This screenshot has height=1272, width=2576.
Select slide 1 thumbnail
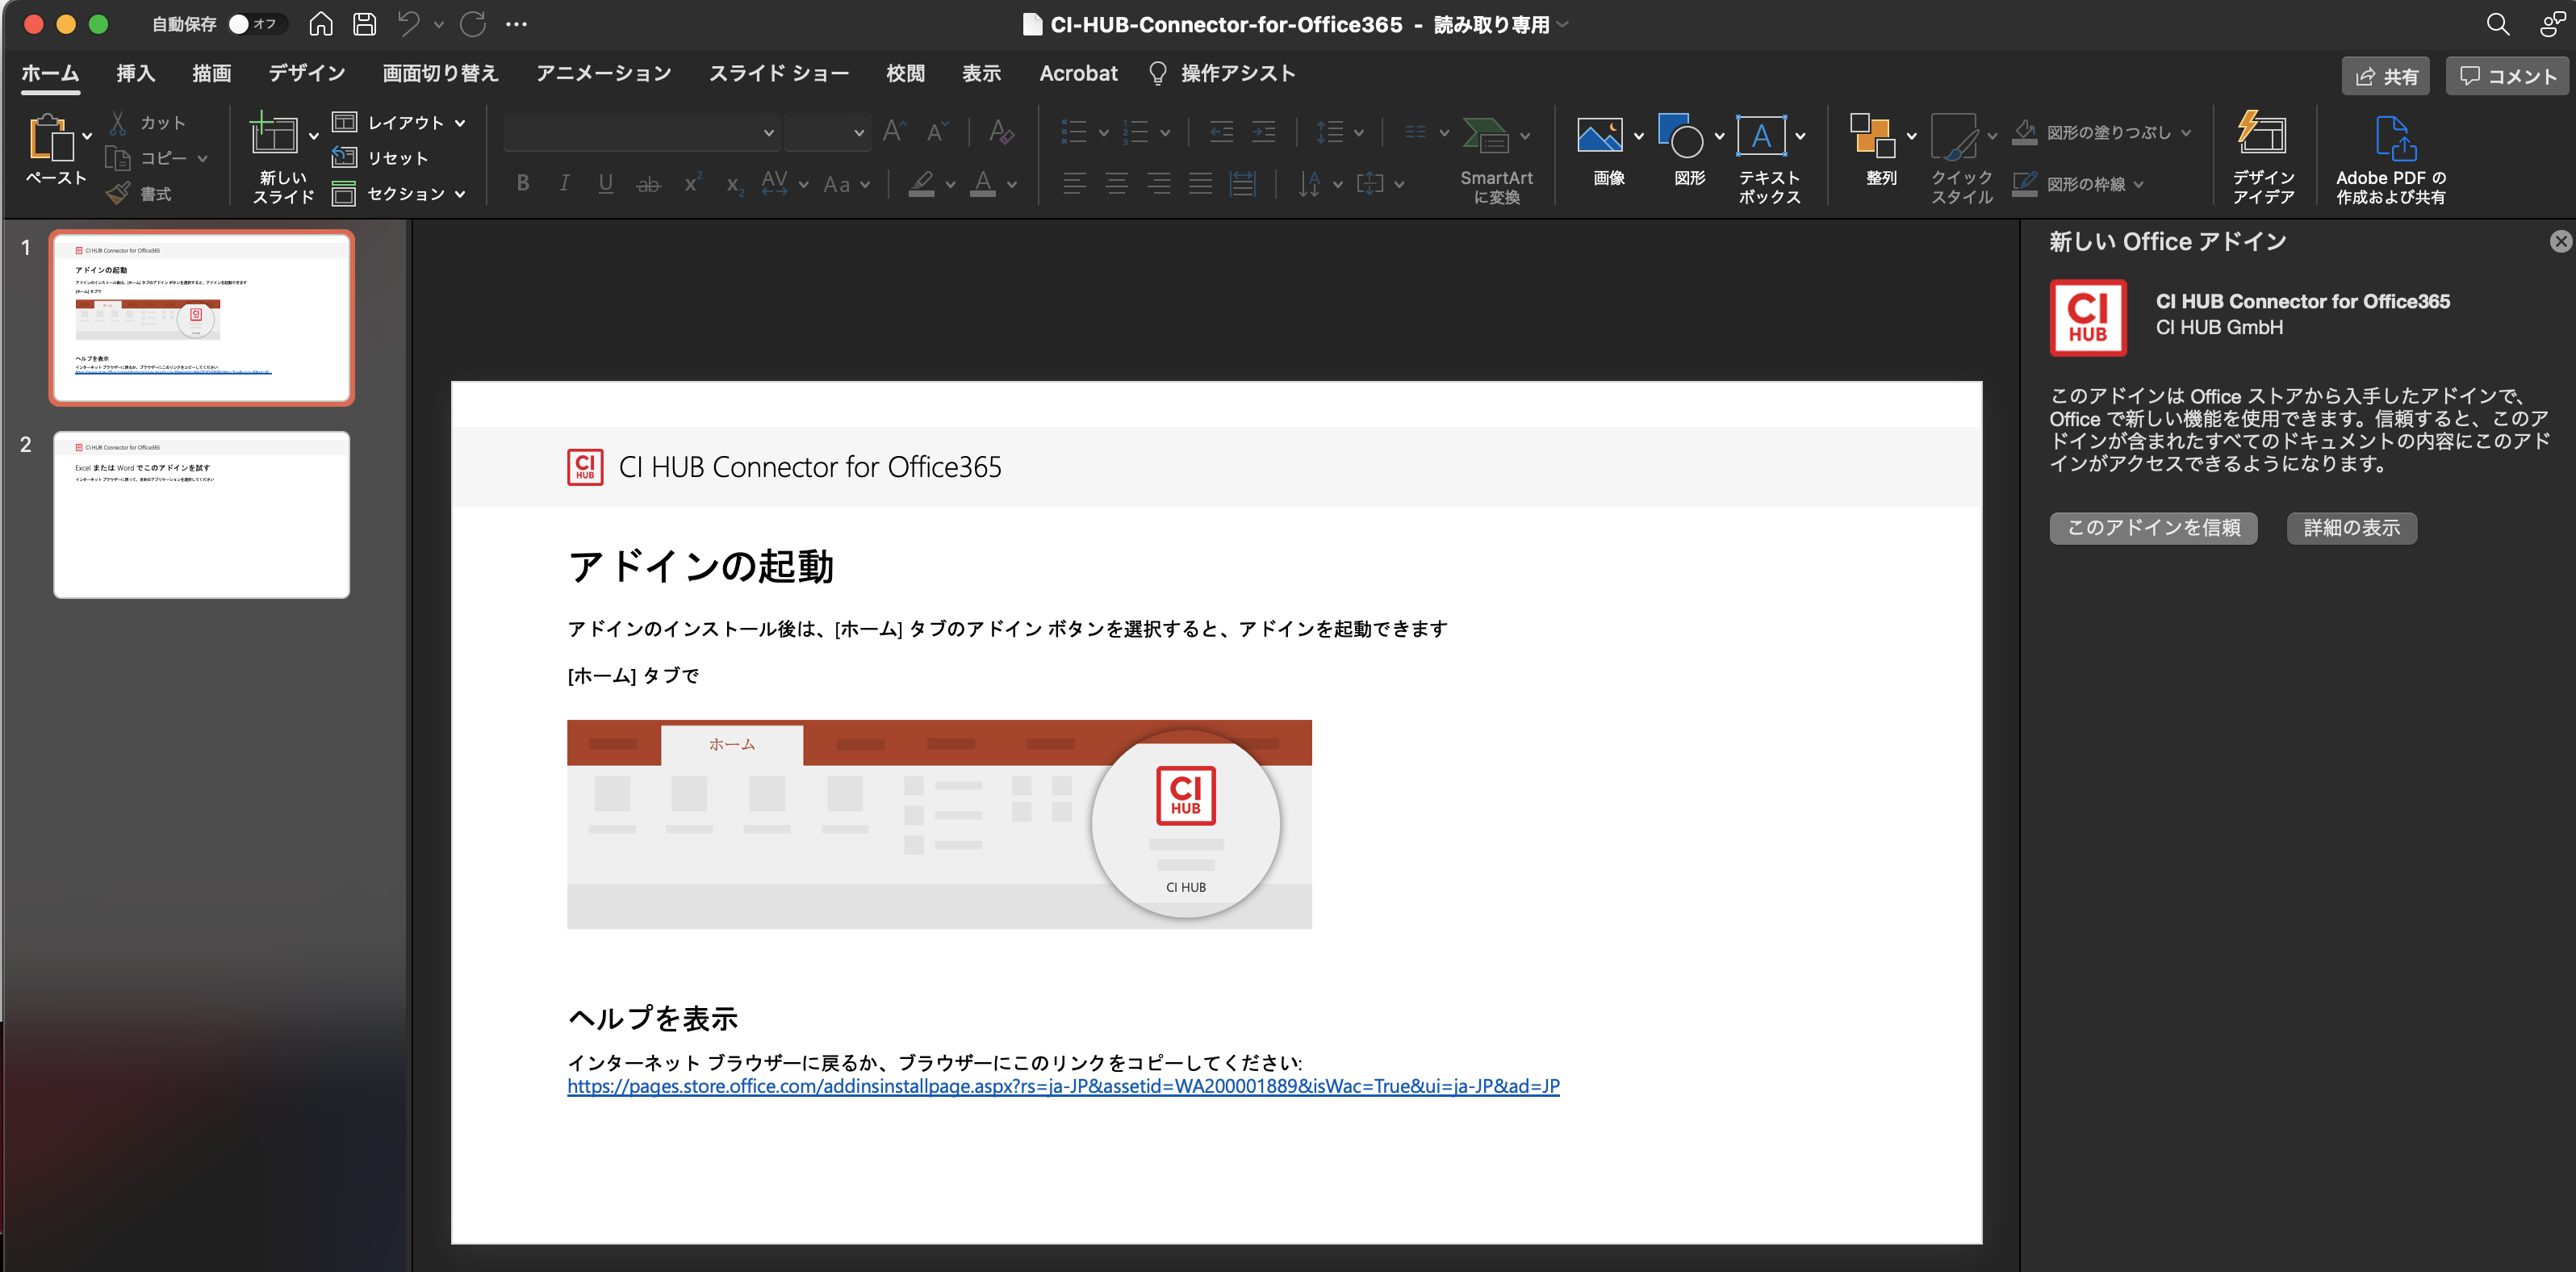tap(201, 317)
